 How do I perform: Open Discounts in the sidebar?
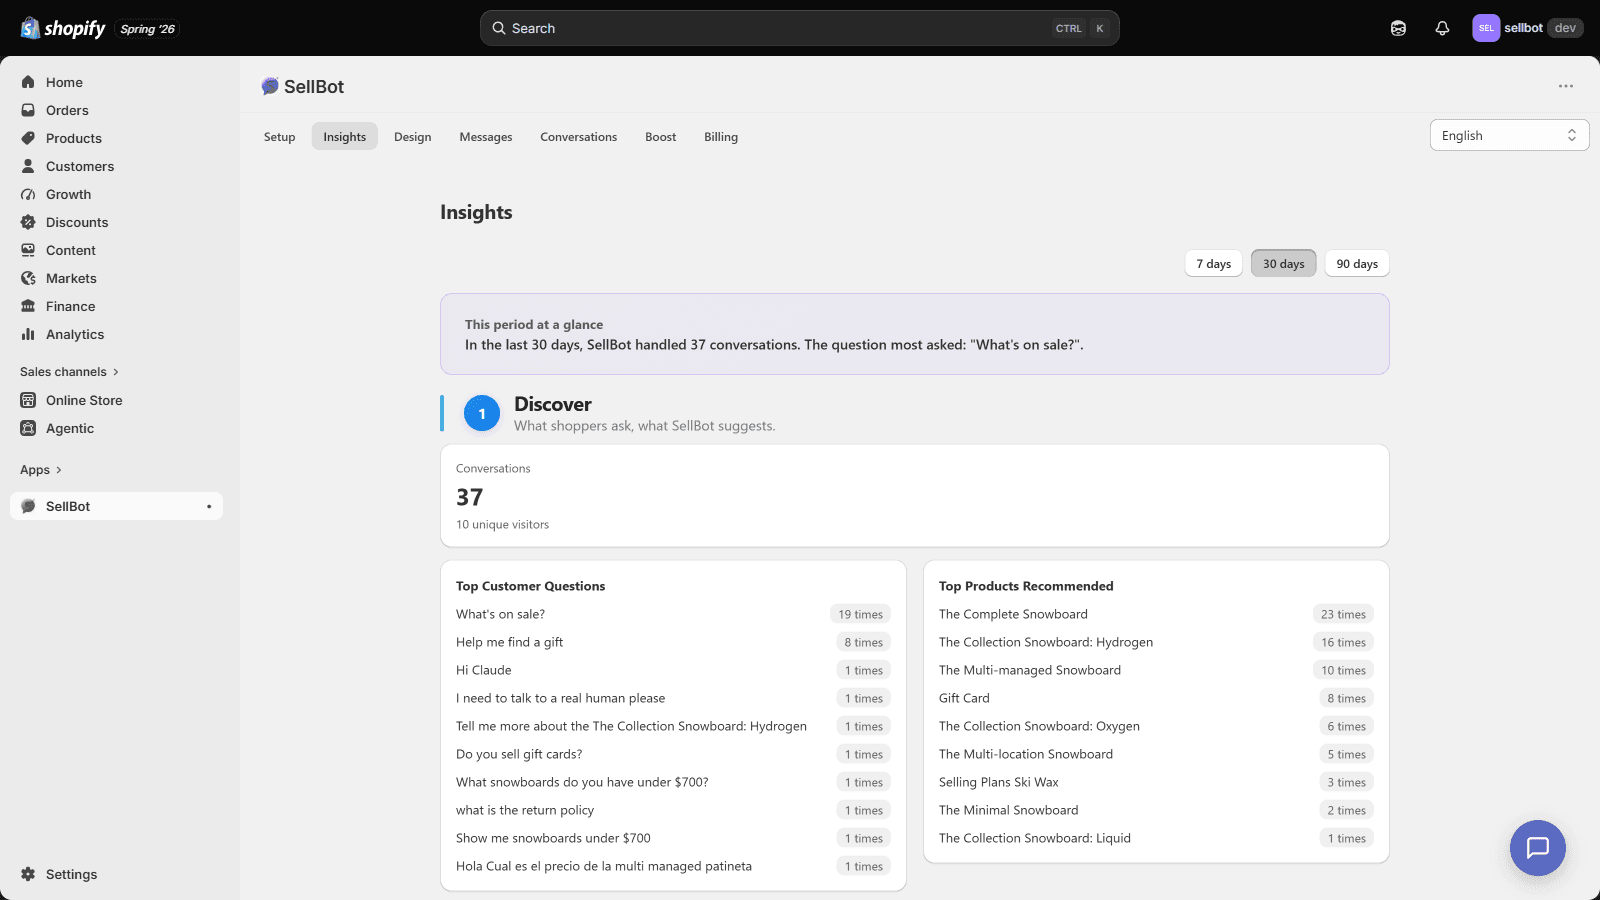[116, 222]
